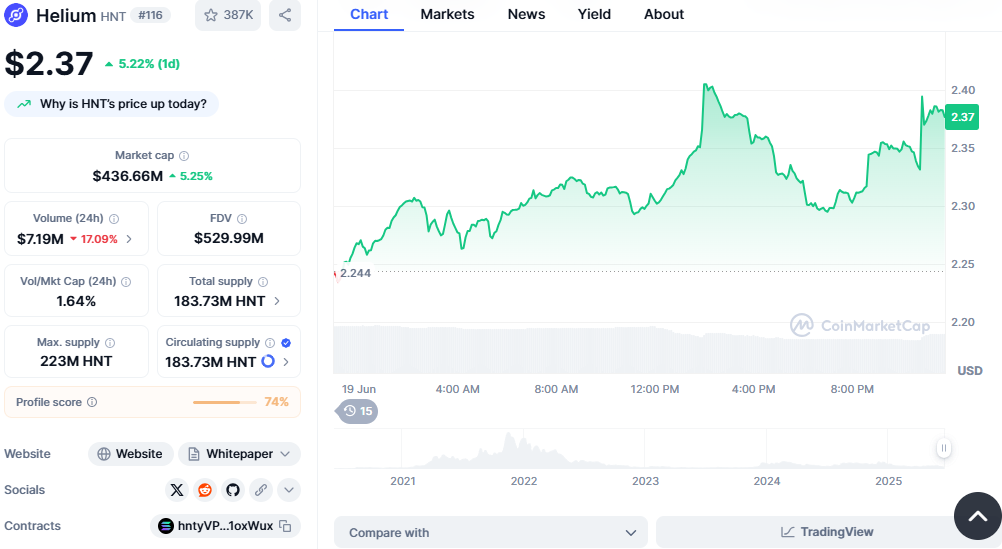Open the share icon button
1002x549 pixels.
285,15
